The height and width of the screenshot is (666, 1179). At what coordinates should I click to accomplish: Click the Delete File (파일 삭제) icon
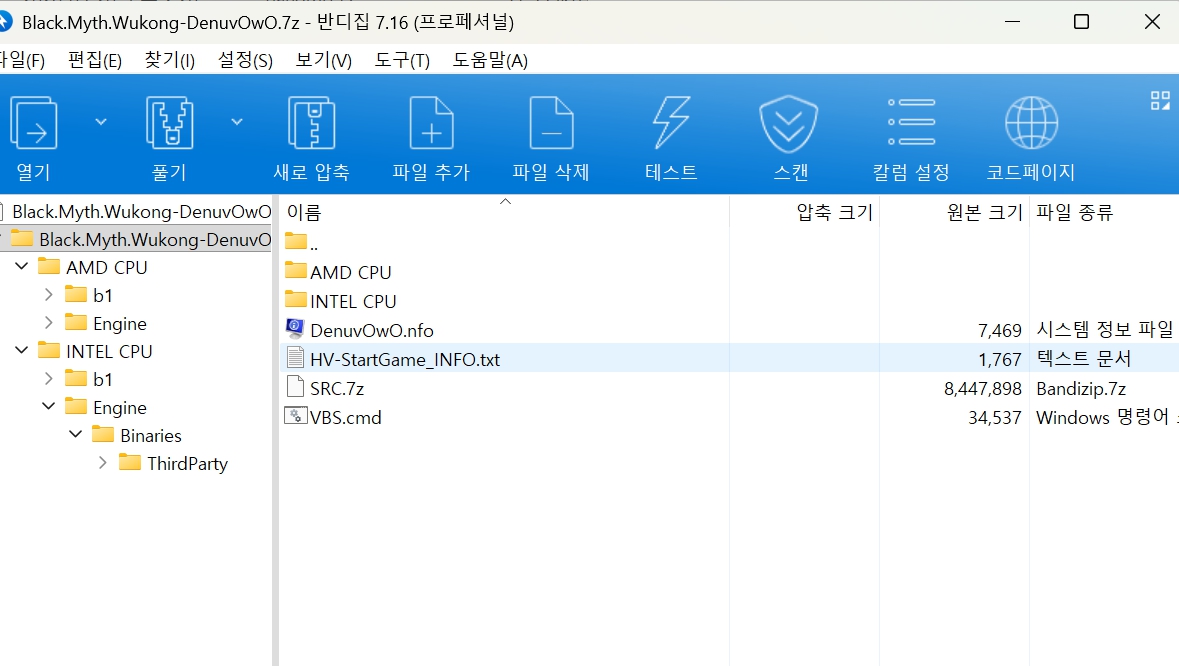[551, 124]
